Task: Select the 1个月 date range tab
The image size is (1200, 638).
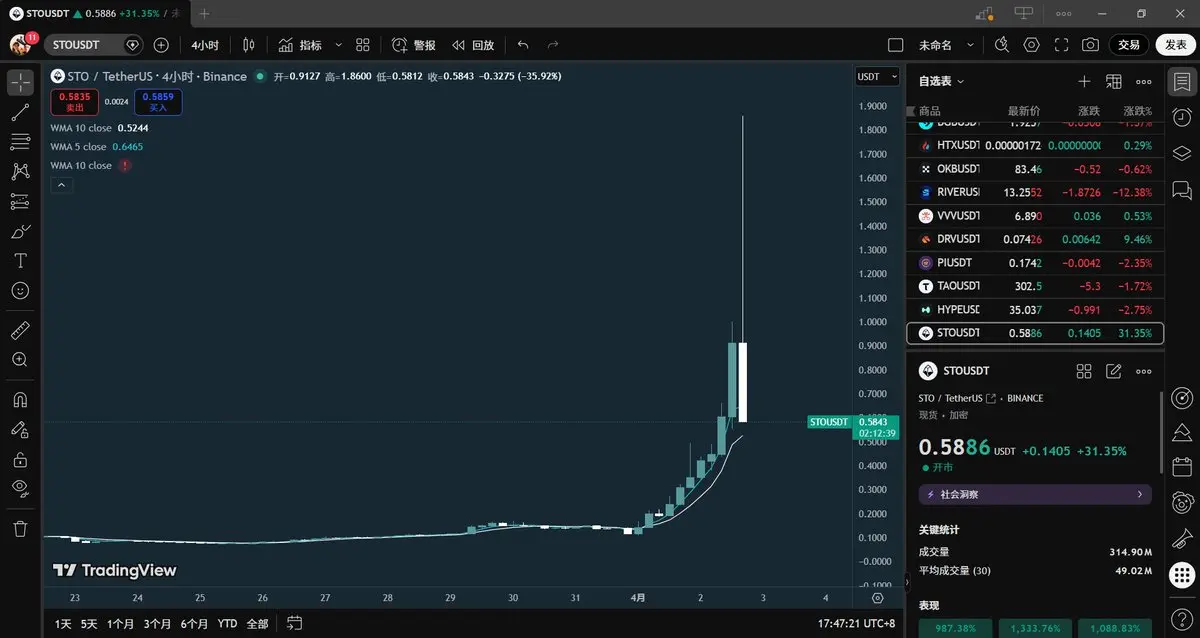Action: (121, 623)
